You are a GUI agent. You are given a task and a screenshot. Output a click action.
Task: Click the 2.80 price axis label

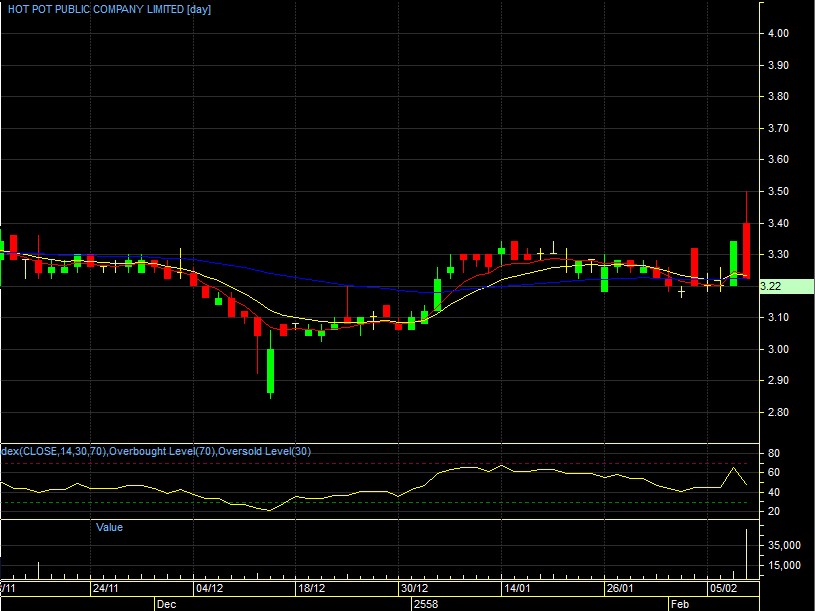[x=778, y=413]
